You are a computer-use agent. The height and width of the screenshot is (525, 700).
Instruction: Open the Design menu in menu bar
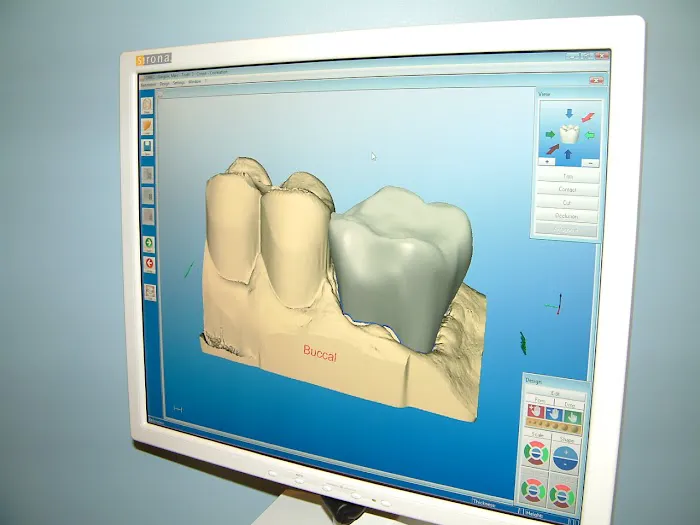point(165,83)
